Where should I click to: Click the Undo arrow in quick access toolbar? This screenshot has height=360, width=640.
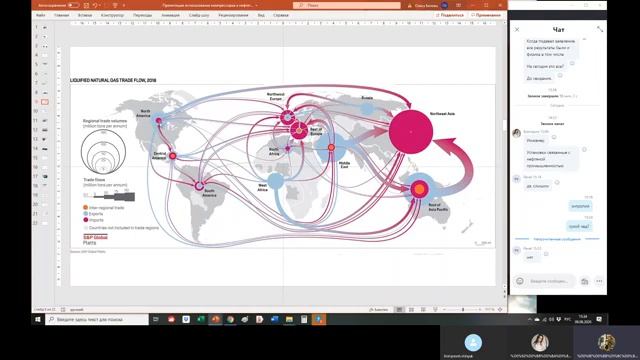95,5
